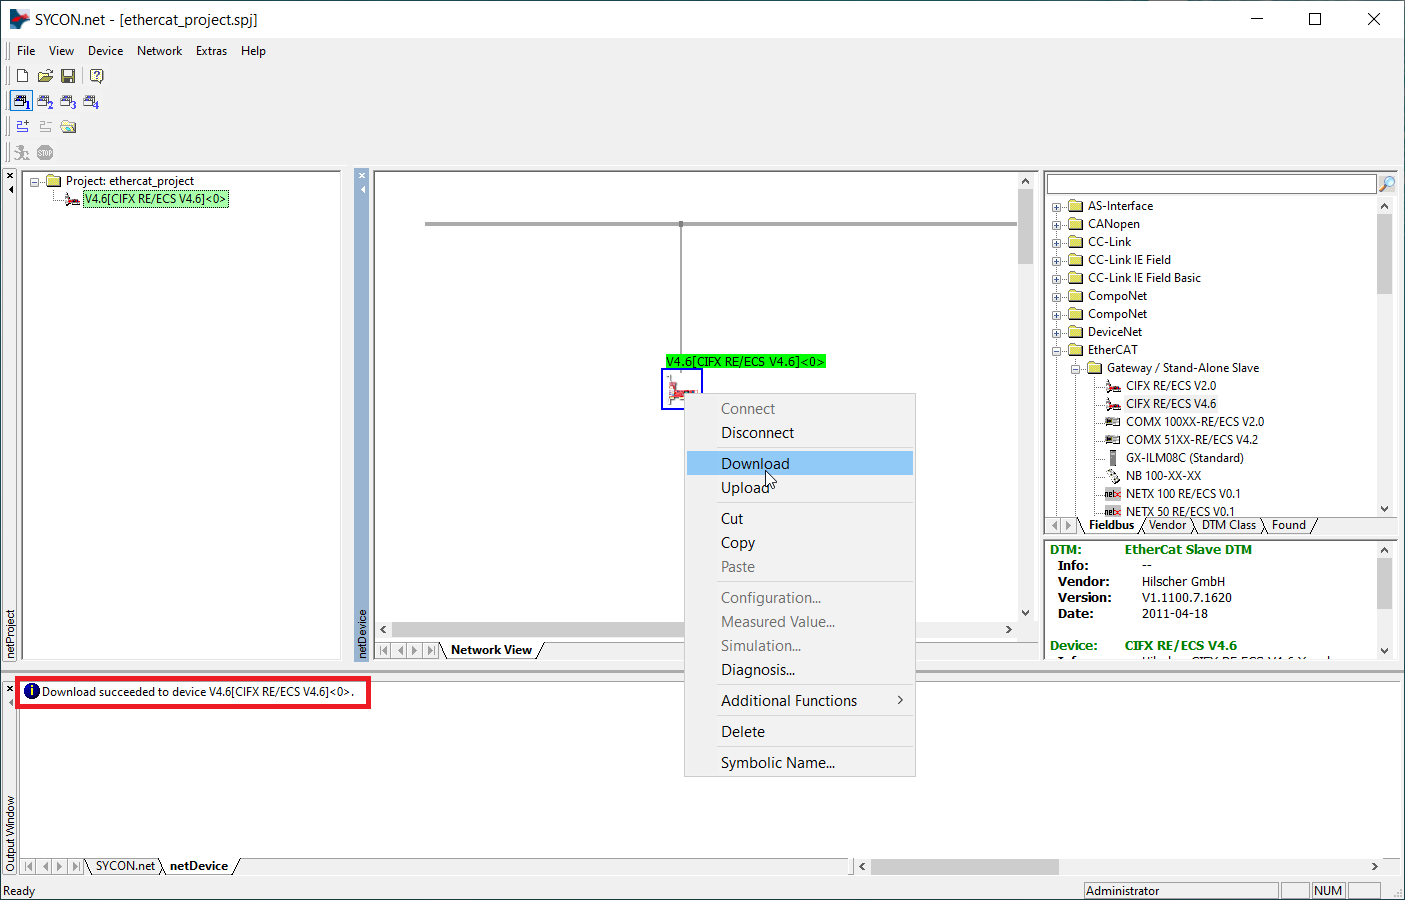Click the help question mark toolbar icon

96,76
